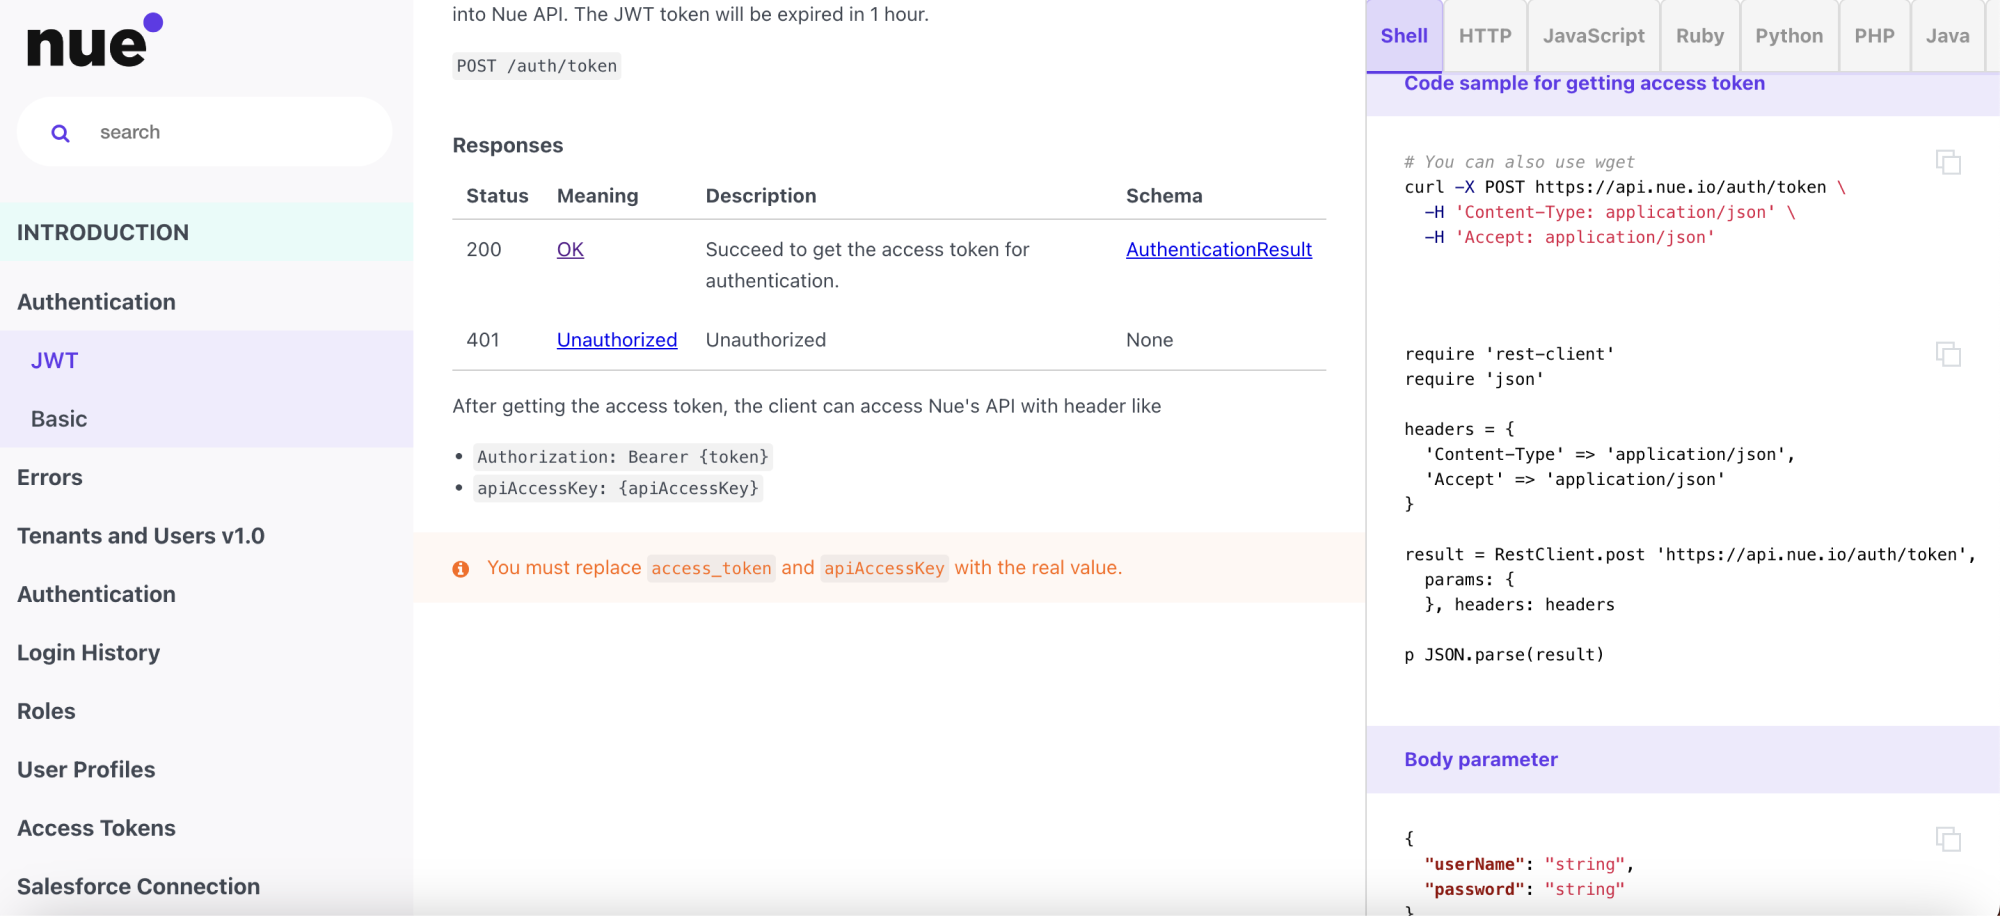Screen dimensions: 2000x916
Task: Copy the body parameter JSON
Action: pos(1947,839)
